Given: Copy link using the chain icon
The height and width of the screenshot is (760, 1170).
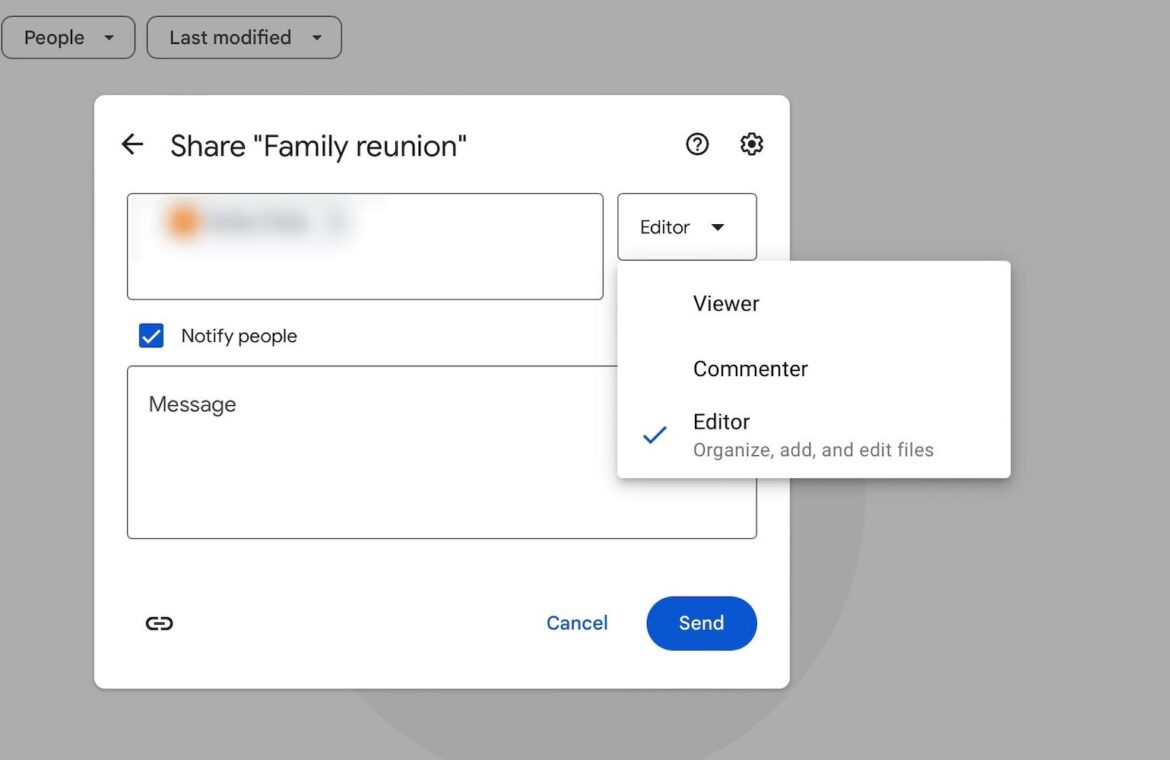Looking at the screenshot, I should click(x=159, y=623).
